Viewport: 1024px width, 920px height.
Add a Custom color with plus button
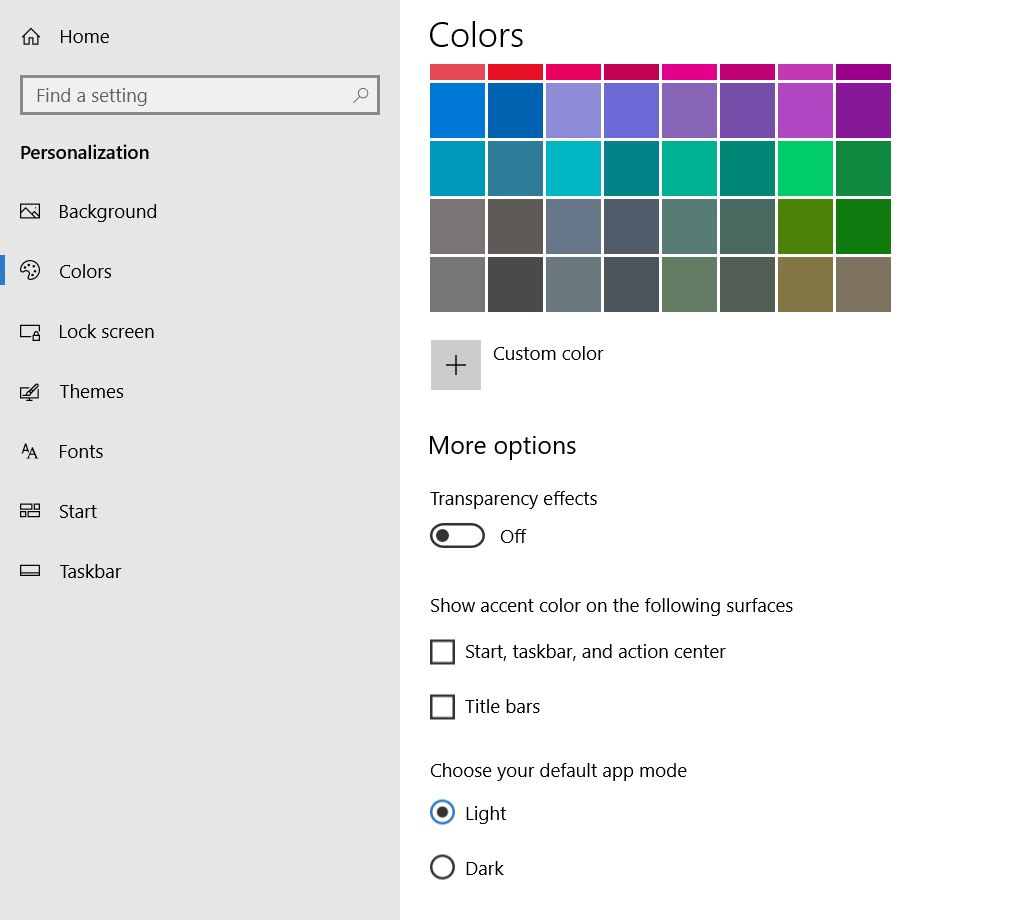pos(456,365)
